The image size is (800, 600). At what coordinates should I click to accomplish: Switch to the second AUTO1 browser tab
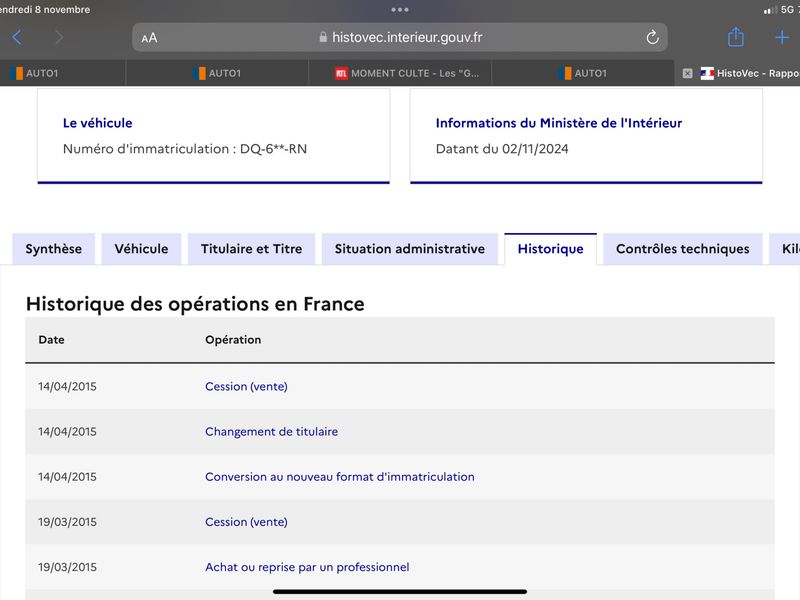click(x=217, y=73)
